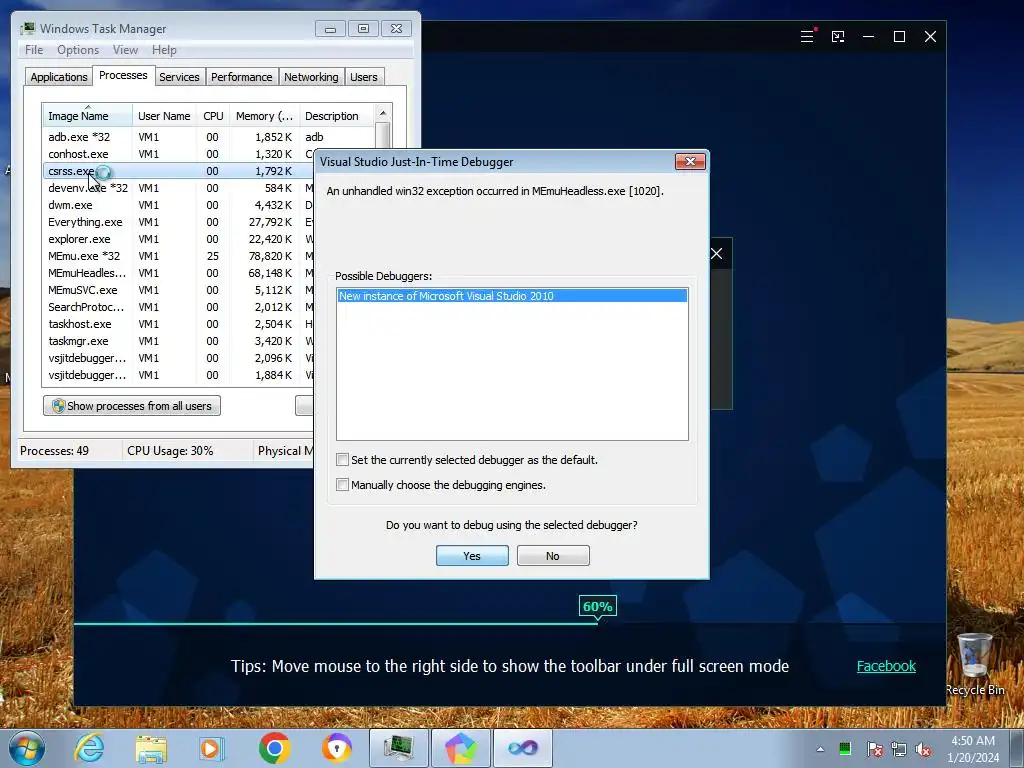This screenshot has width=1024, height=768.
Task: Sort by Memory column header
Action: point(264,116)
